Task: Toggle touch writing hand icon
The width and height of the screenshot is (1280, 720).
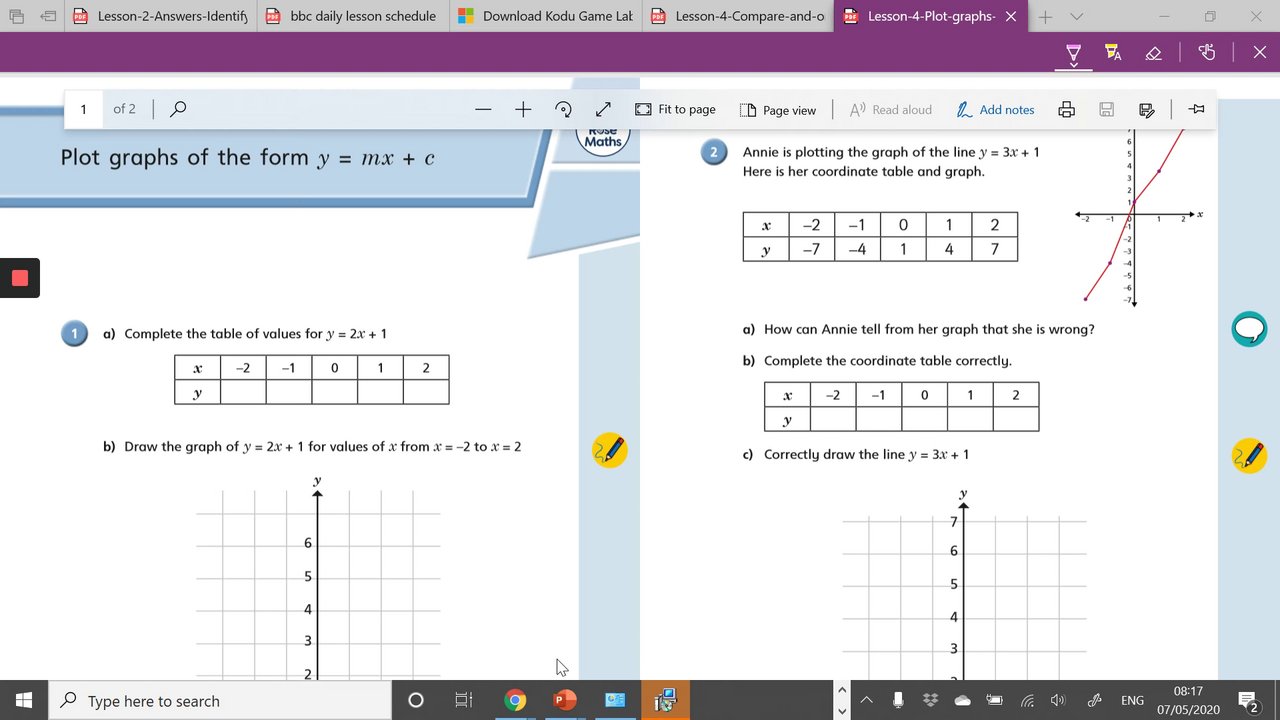Action: point(1207,53)
